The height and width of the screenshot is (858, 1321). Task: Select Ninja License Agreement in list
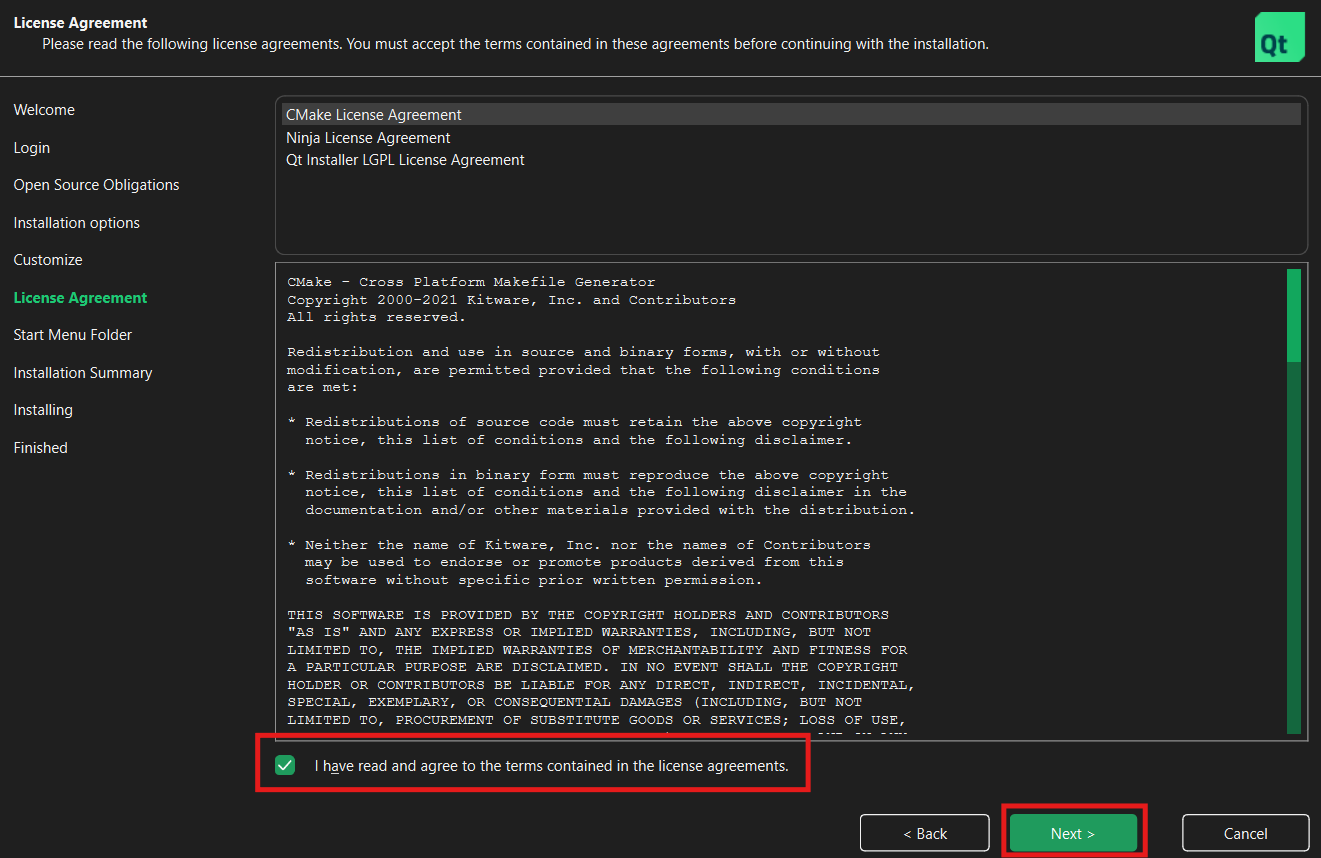click(x=791, y=138)
